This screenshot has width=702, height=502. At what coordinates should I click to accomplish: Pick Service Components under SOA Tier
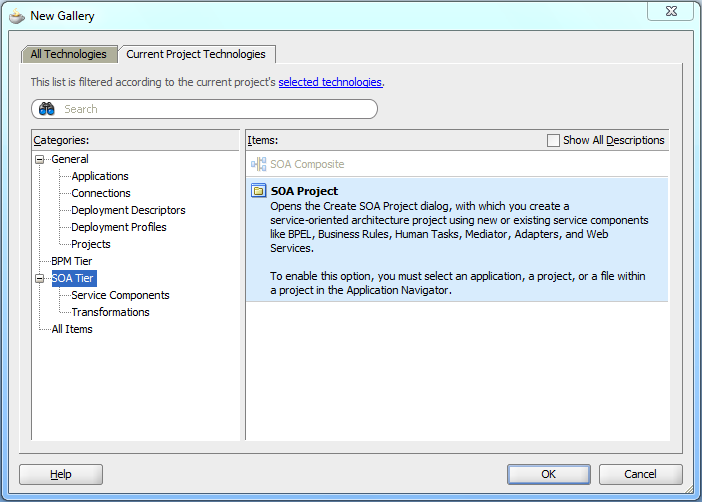[120, 295]
